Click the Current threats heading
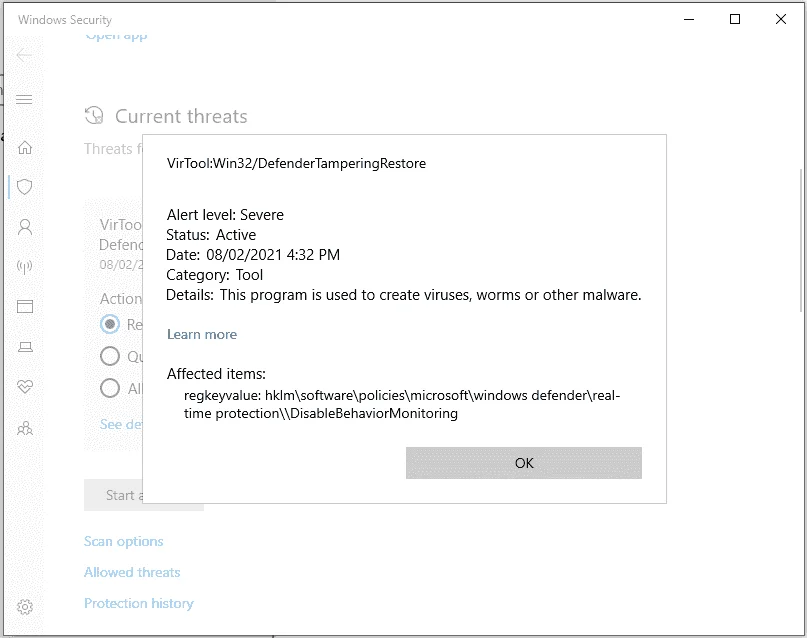 (x=181, y=116)
